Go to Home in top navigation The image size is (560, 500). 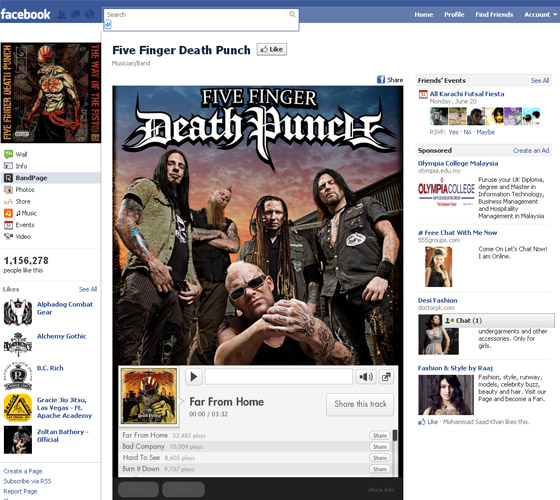point(424,15)
